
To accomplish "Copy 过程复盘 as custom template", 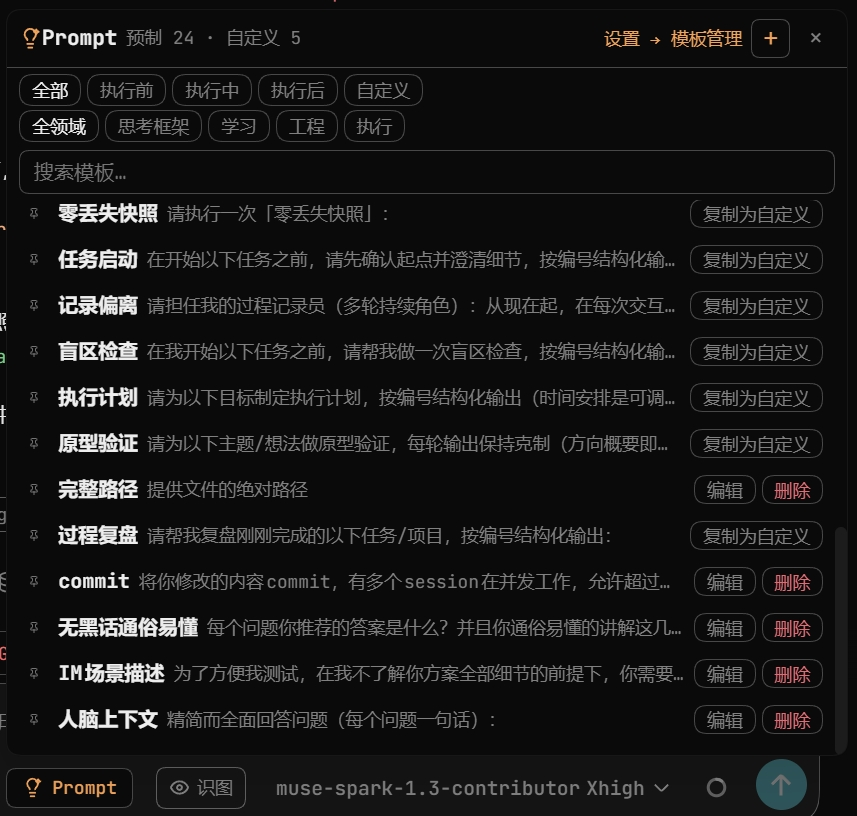I will pyautogui.click(x=756, y=536).
